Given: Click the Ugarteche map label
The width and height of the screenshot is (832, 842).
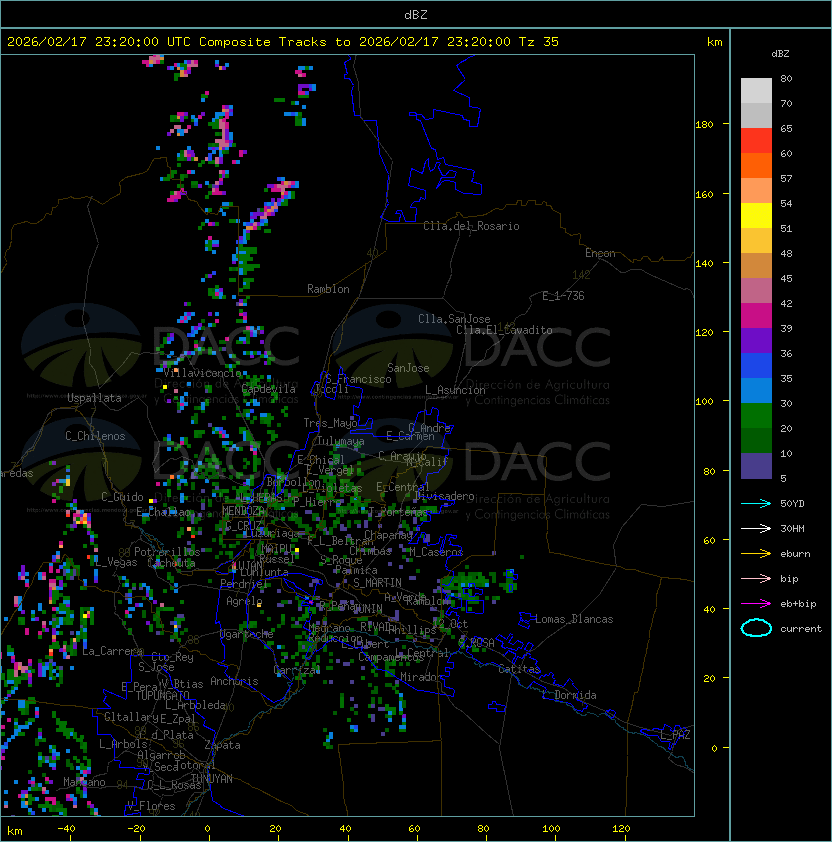Looking at the screenshot, I should [246, 635].
